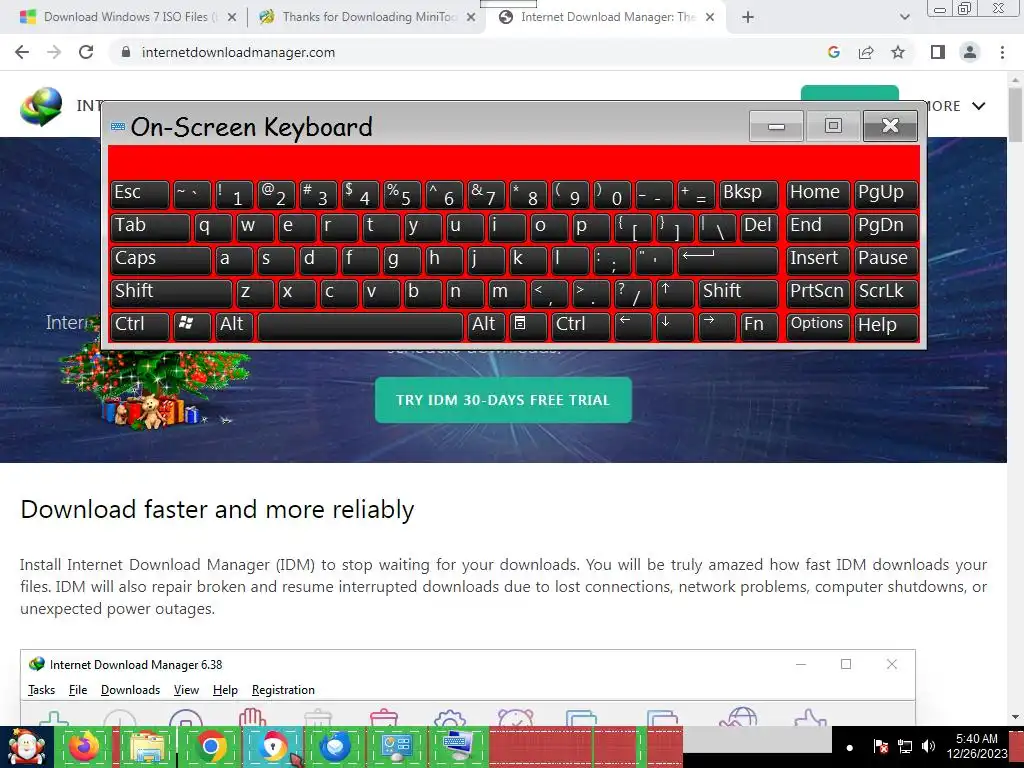Click Windows logo key on On-Screen Keyboard
This screenshot has height=768, width=1024.
tap(192, 325)
